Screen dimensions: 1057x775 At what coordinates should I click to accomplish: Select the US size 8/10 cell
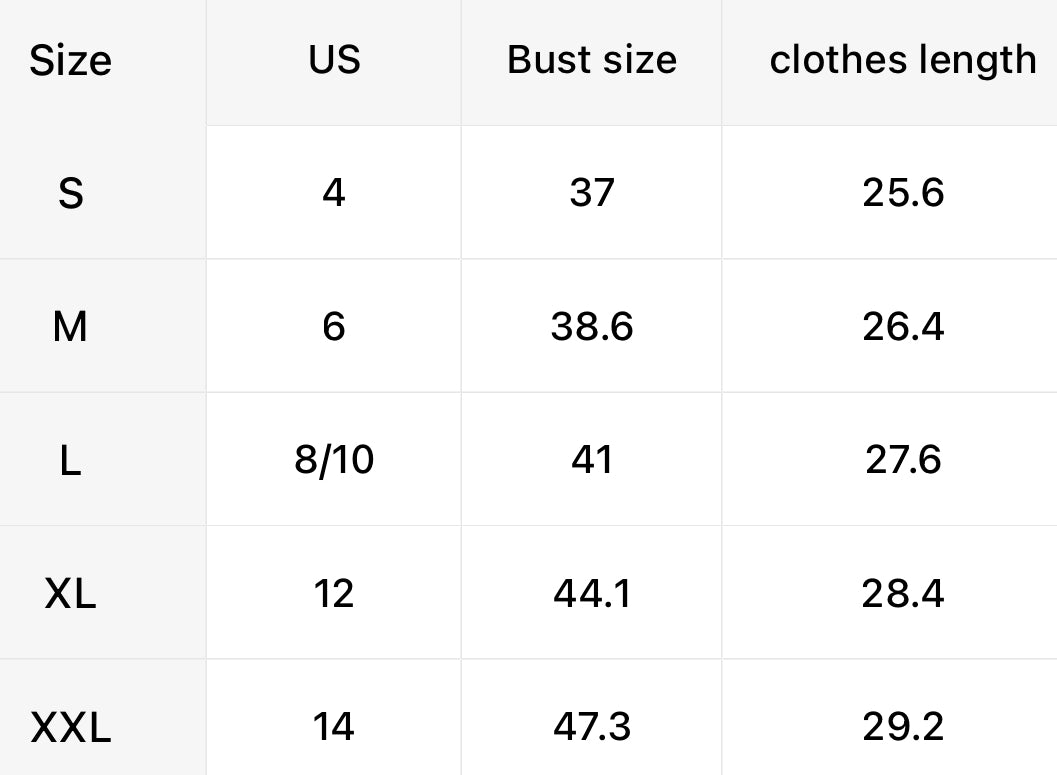pyautogui.click(x=334, y=460)
